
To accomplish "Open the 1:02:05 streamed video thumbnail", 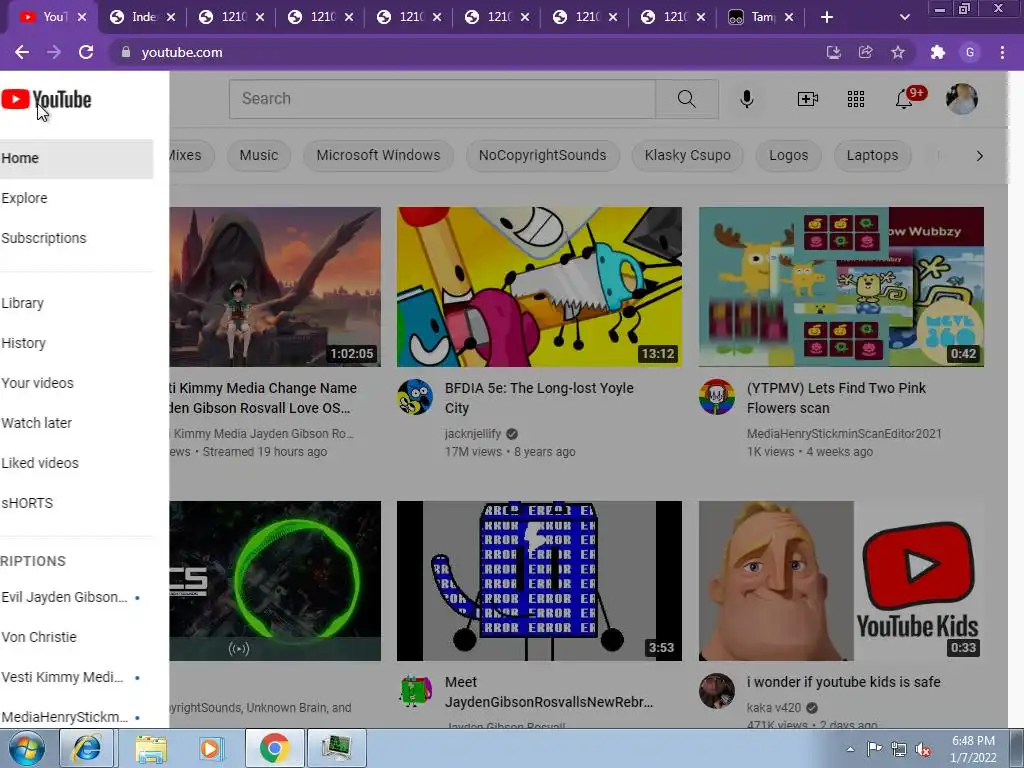I will [x=275, y=287].
